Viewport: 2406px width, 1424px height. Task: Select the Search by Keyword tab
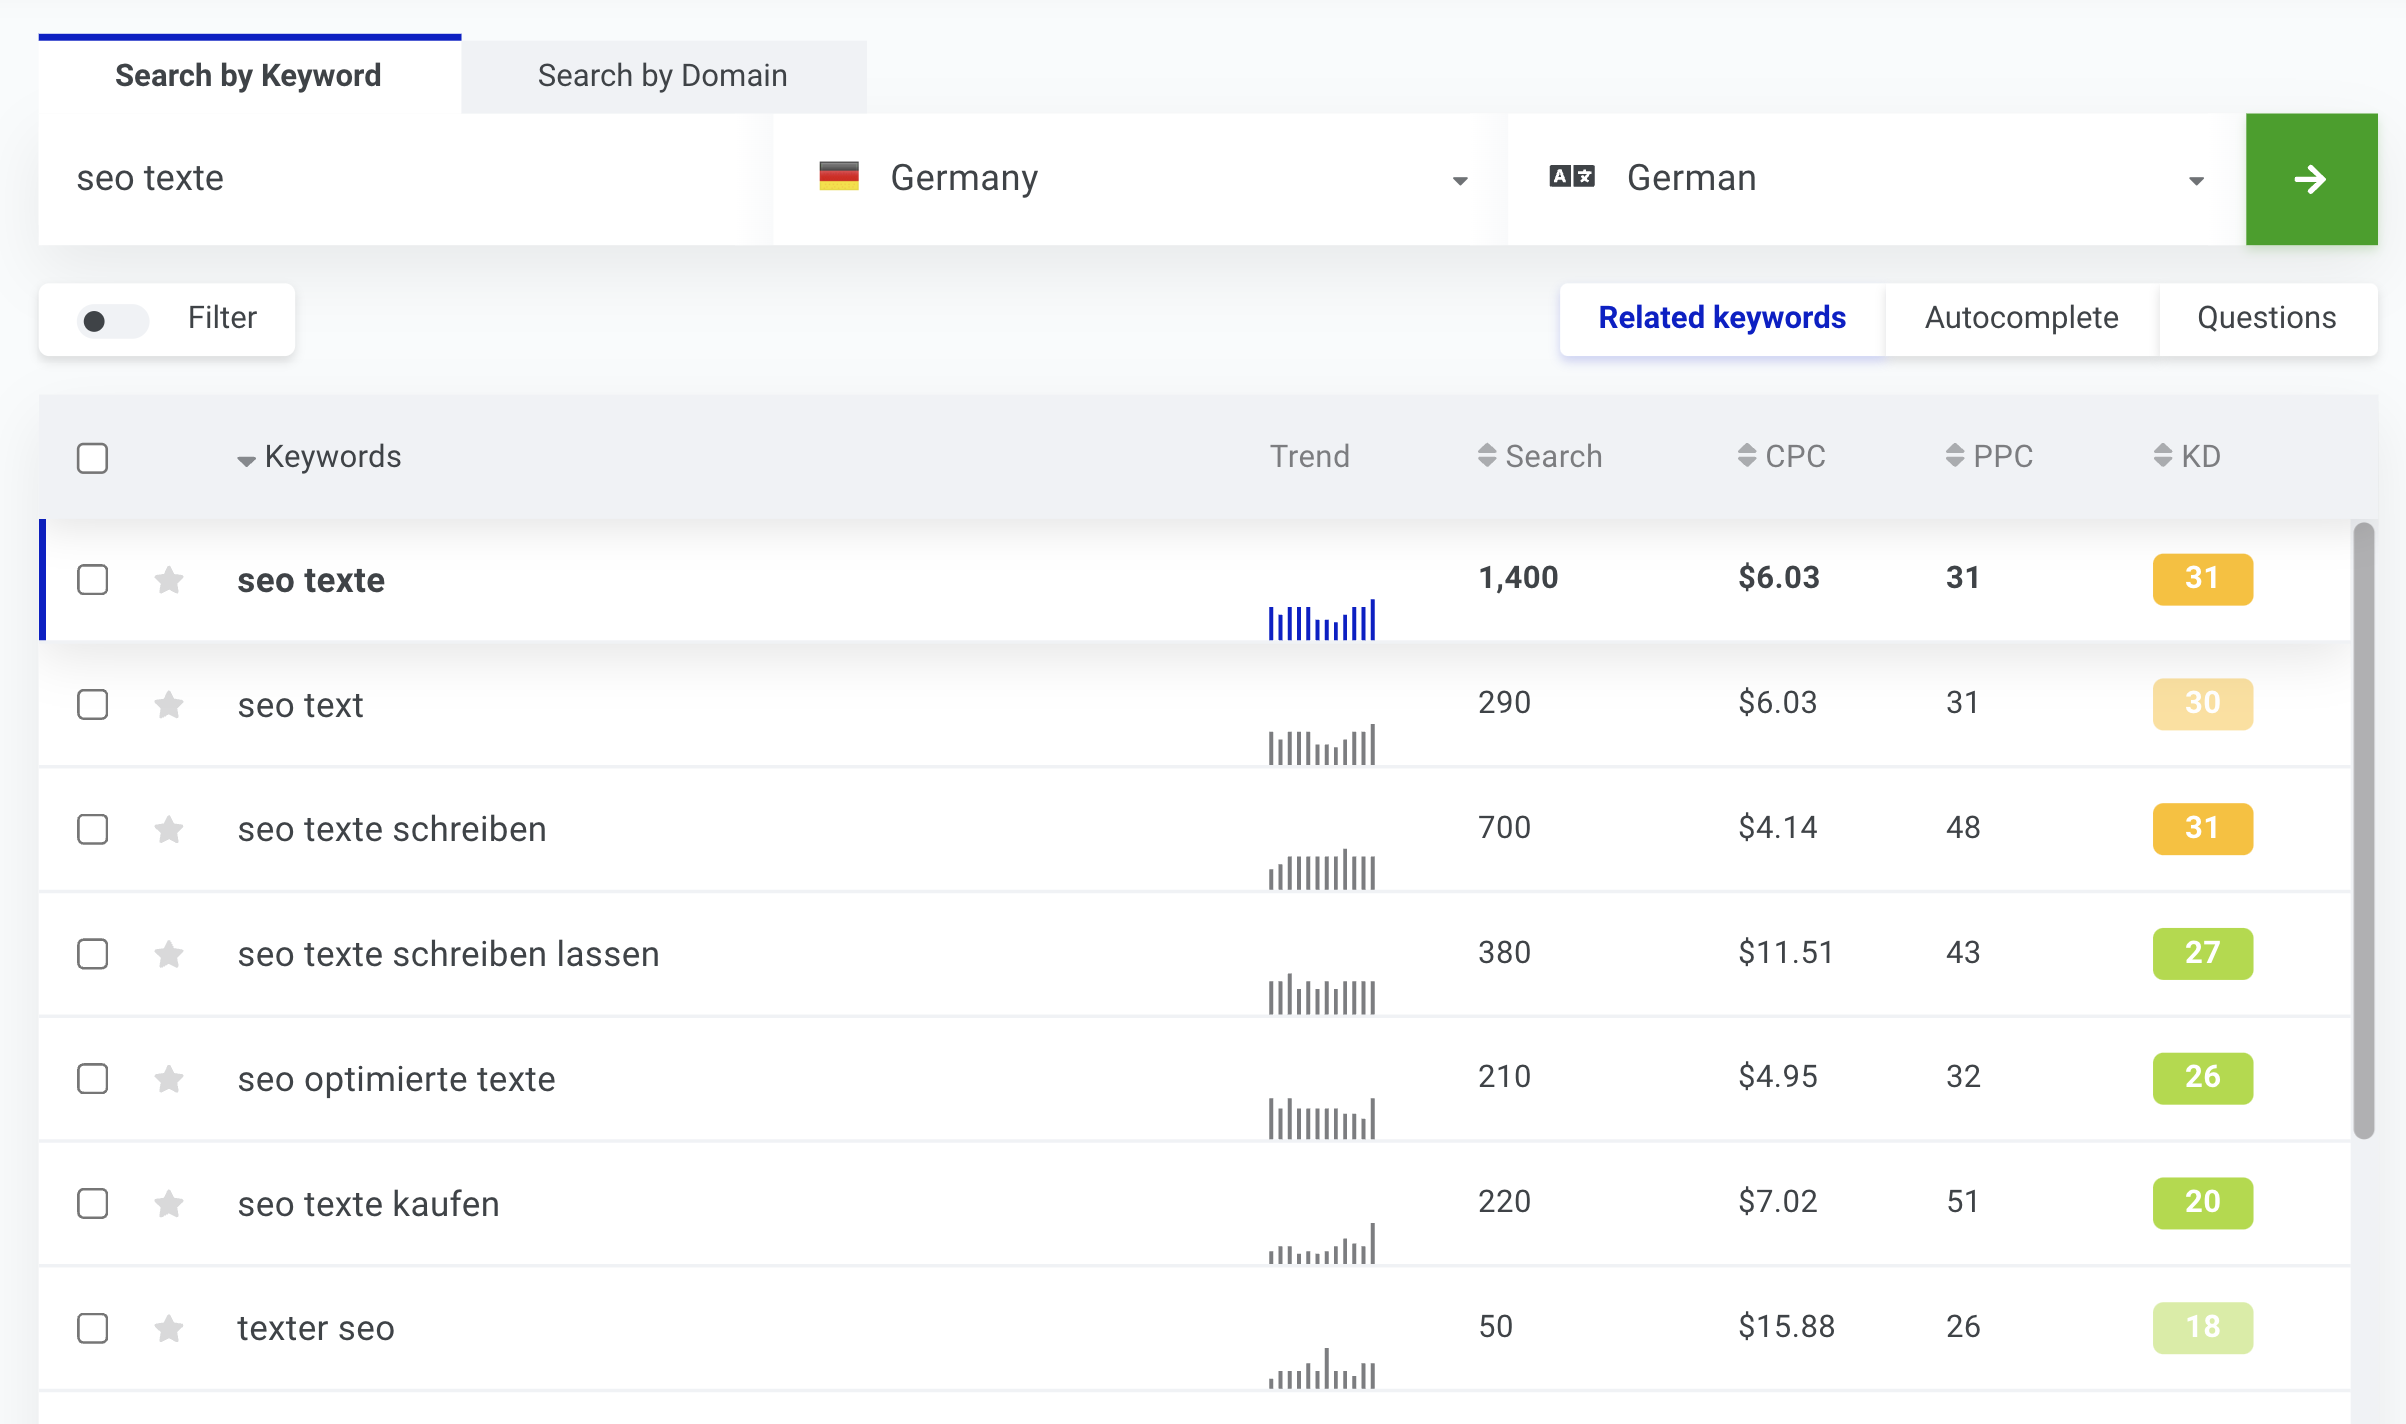coord(249,76)
